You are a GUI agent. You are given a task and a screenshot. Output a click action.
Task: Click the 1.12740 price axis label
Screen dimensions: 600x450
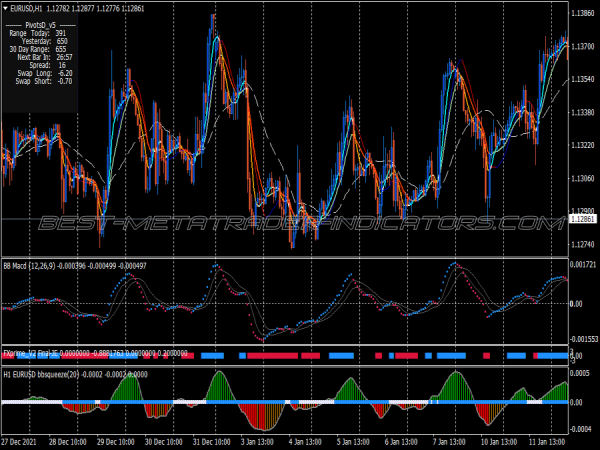[x=583, y=244]
